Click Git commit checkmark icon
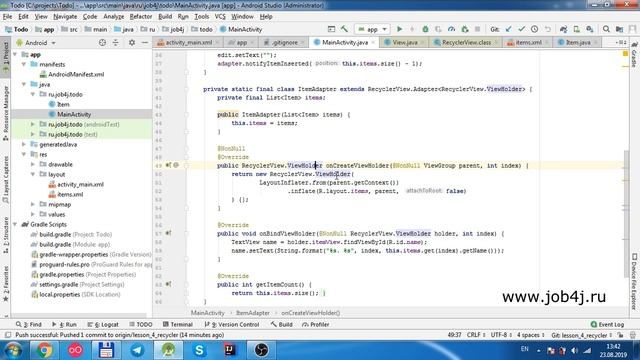The height and width of the screenshot is (360, 640). point(522,29)
